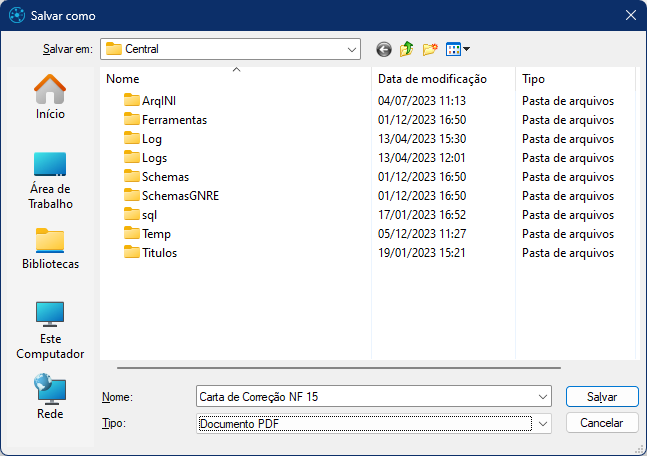Select the Ferramentas folder icon
The height and width of the screenshot is (456, 647).
coord(132,119)
